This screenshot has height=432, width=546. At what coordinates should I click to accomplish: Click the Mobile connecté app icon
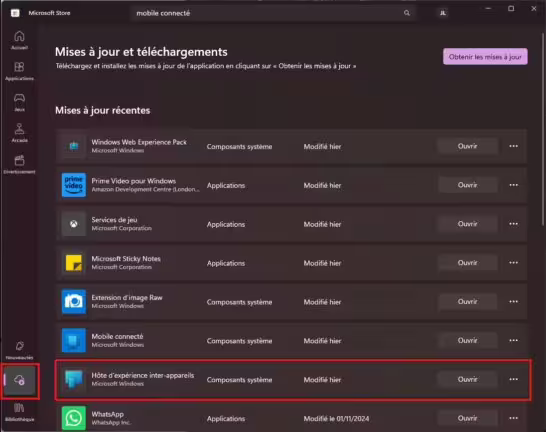(74, 340)
